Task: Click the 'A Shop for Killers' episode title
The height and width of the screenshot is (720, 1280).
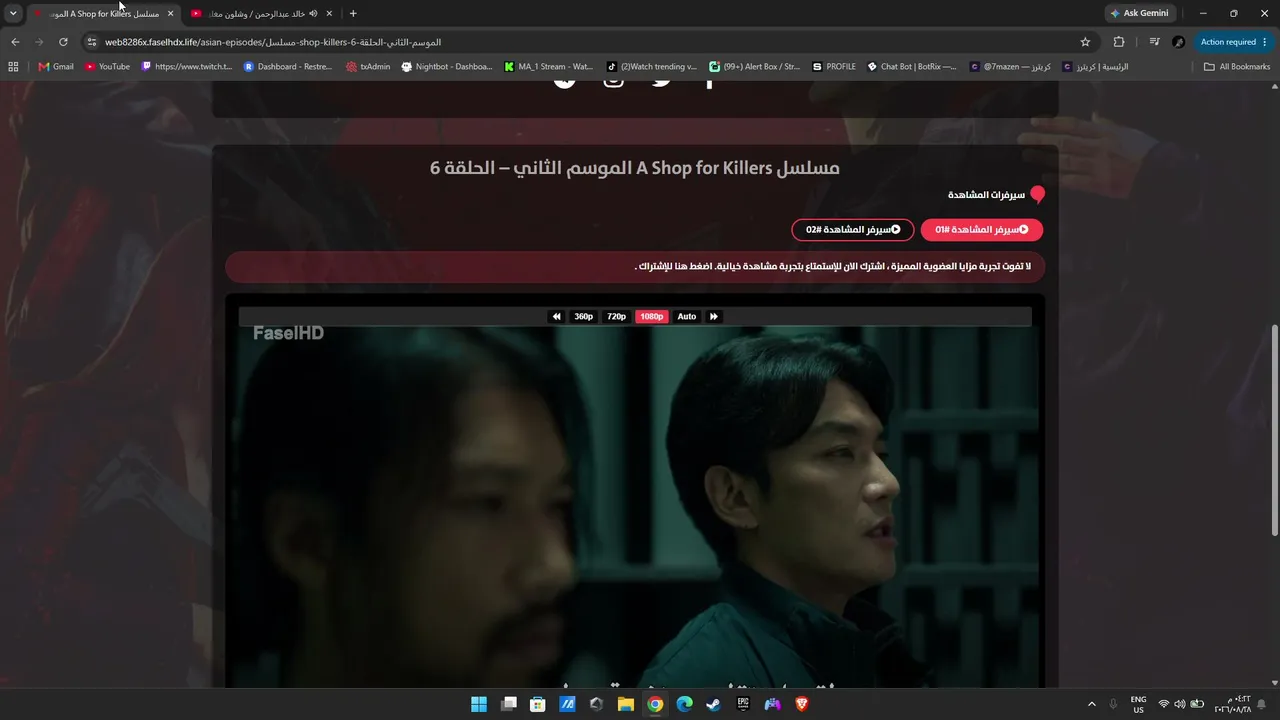Action: pyautogui.click(x=635, y=168)
